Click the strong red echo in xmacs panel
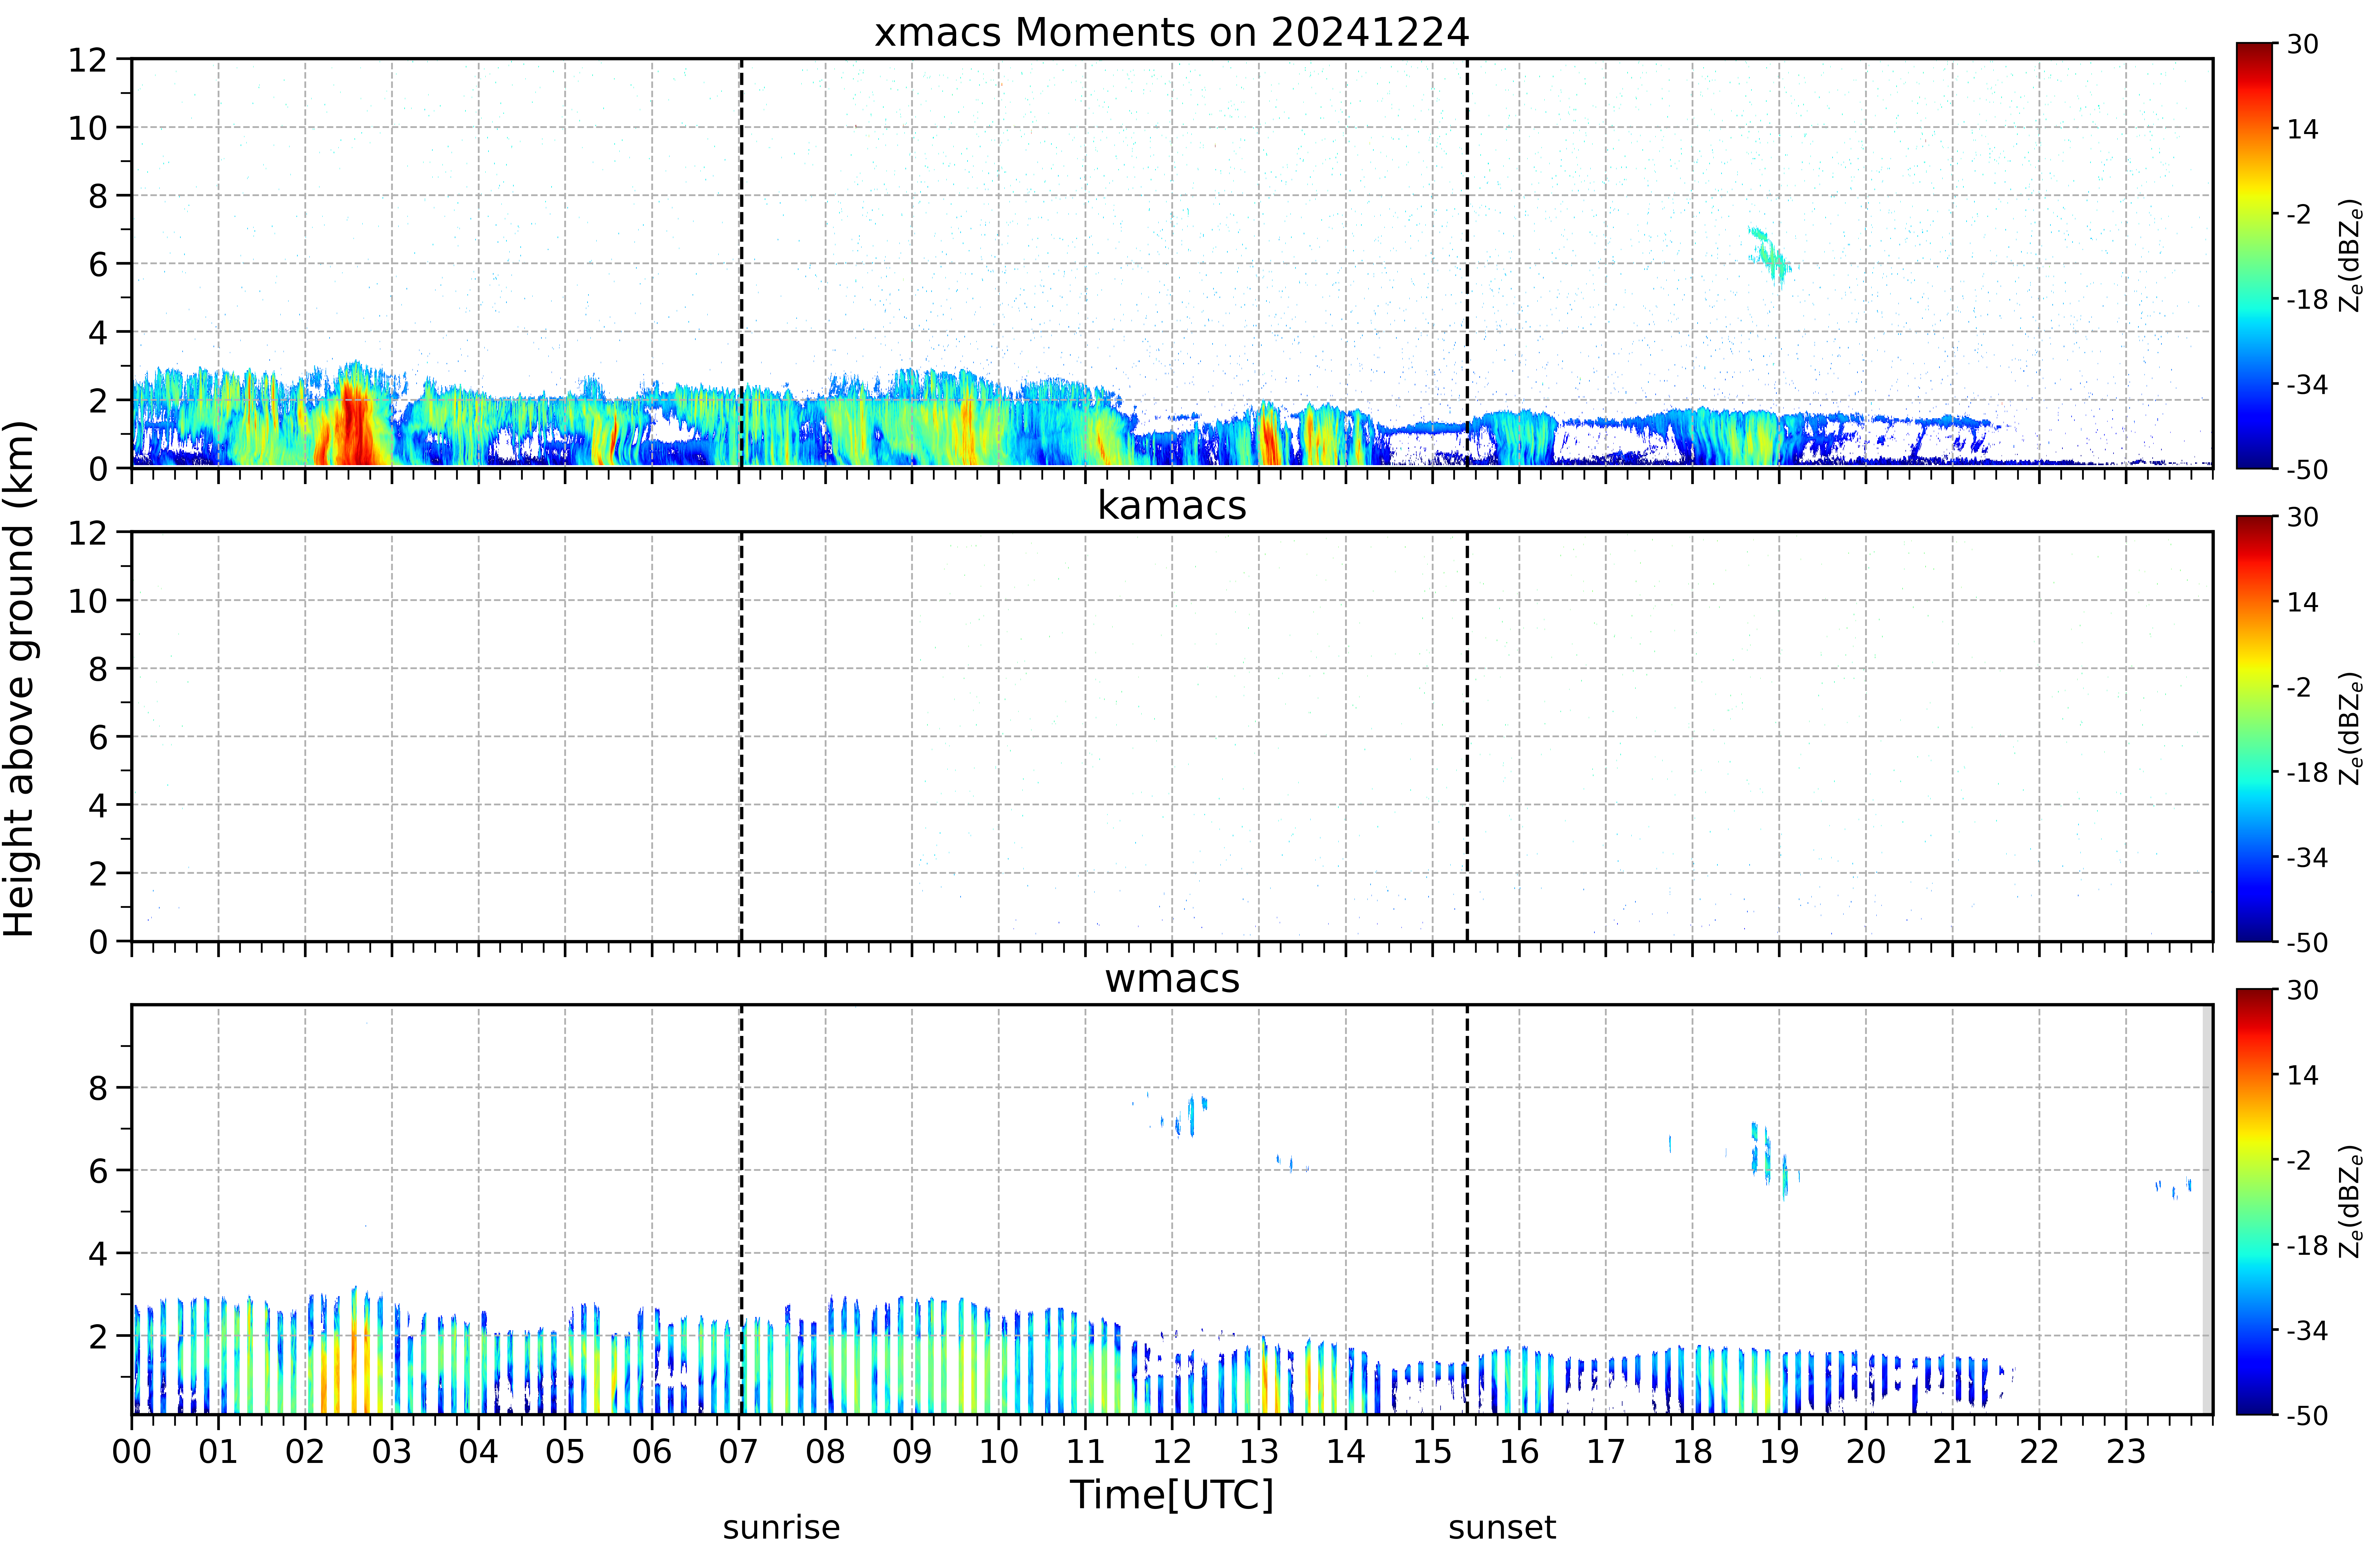This screenshot has height=1561, width=2380. point(352,430)
